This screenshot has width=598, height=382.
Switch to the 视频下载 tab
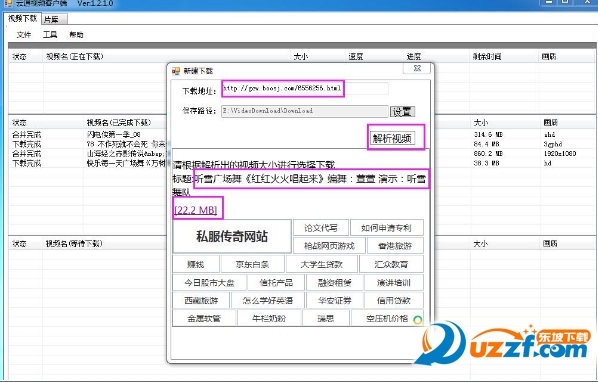pos(22,18)
